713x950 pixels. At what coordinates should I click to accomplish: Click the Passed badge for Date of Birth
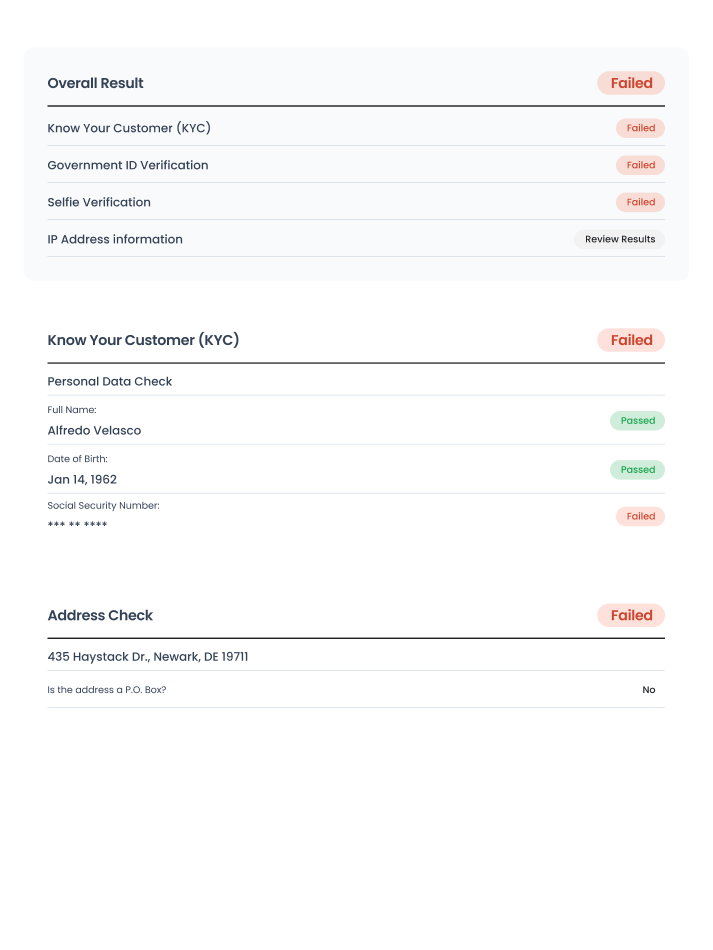[637, 470]
